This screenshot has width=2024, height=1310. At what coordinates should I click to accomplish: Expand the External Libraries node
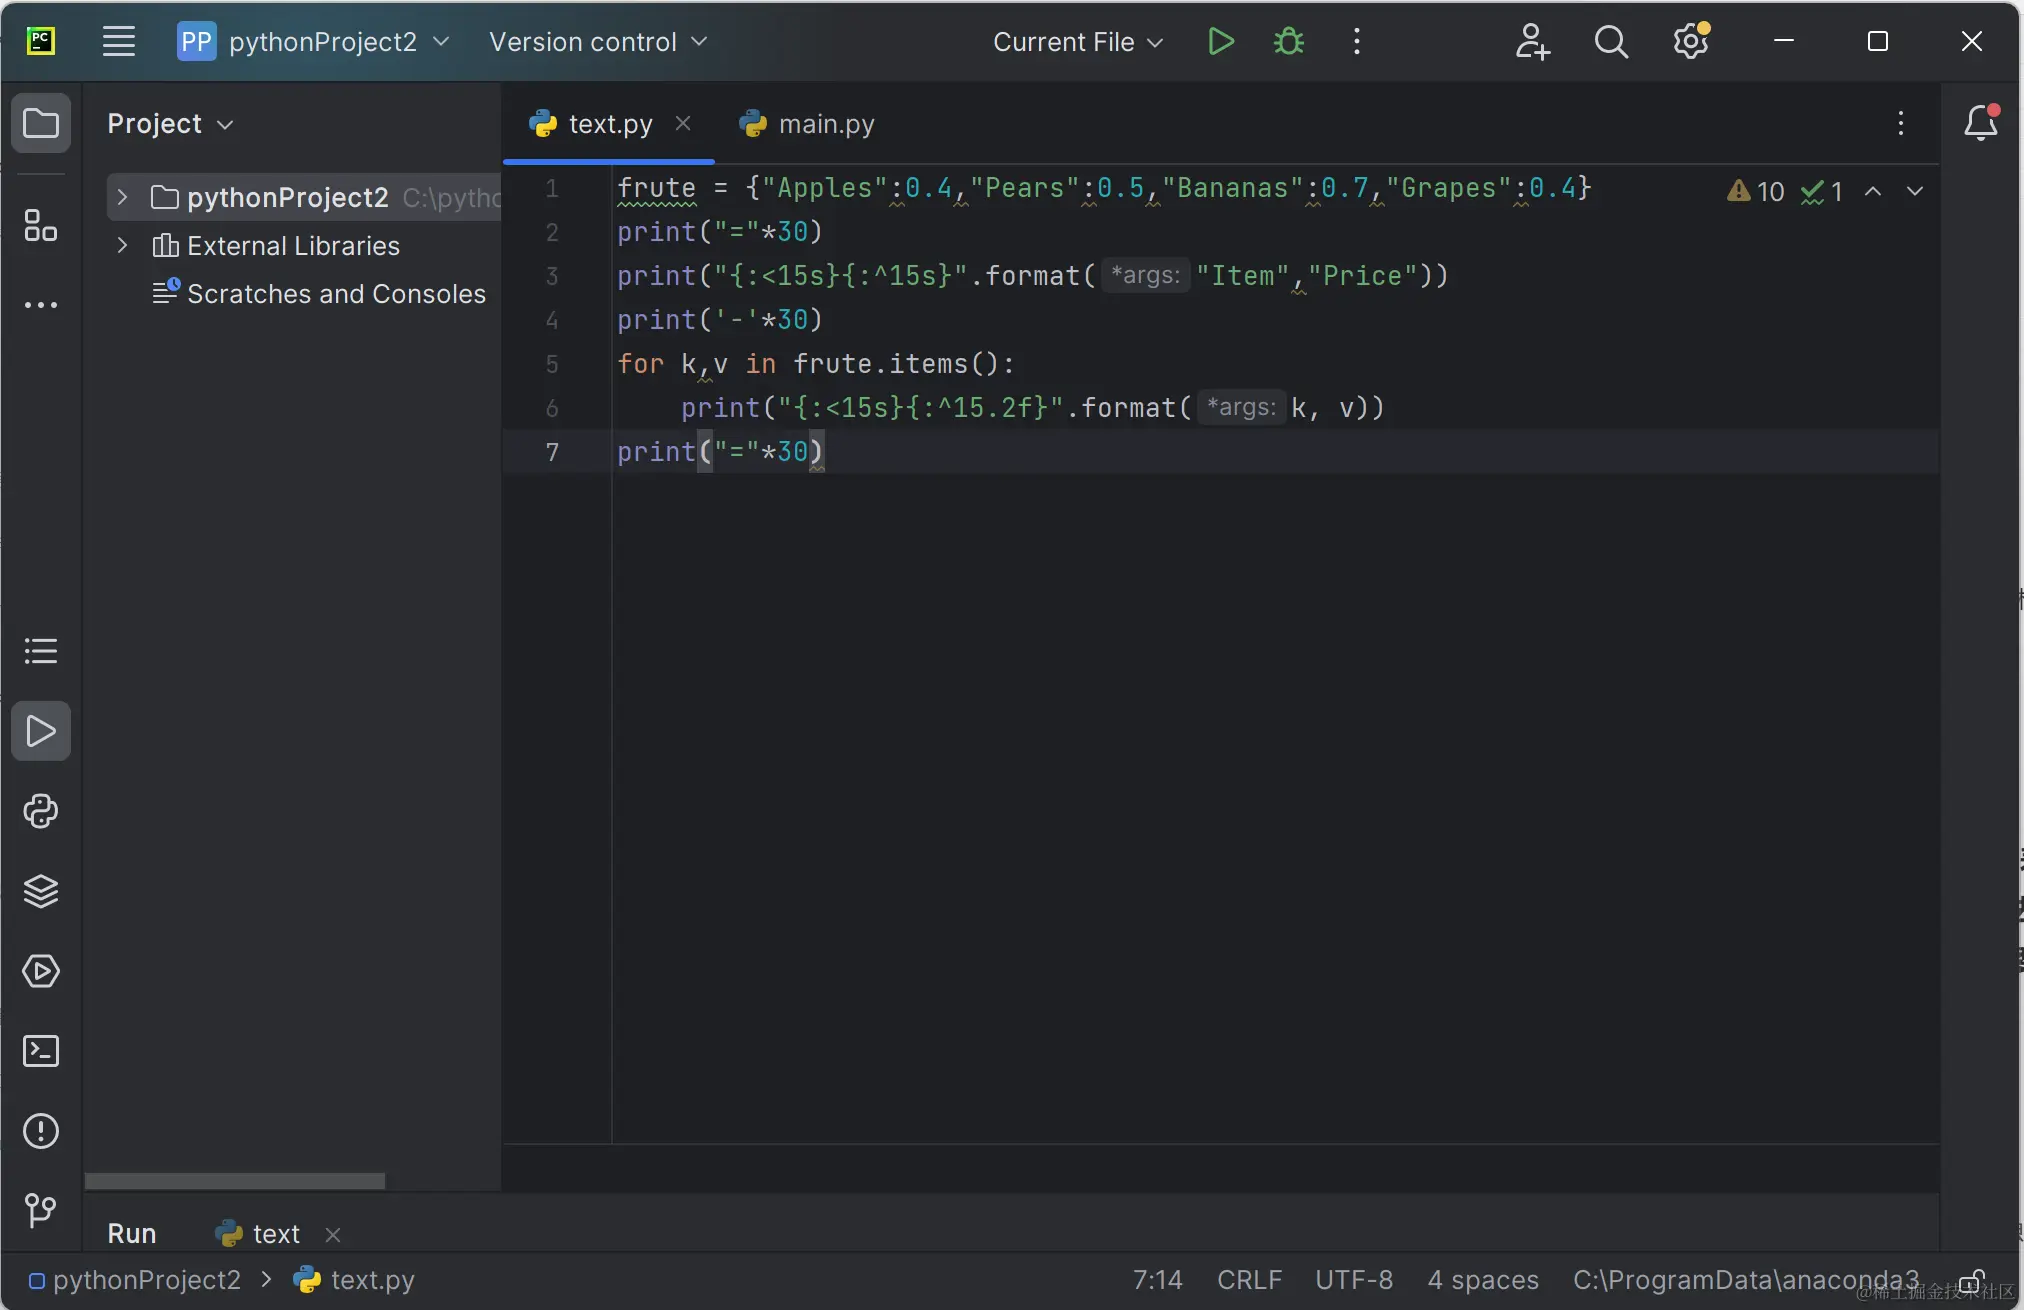click(122, 245)
